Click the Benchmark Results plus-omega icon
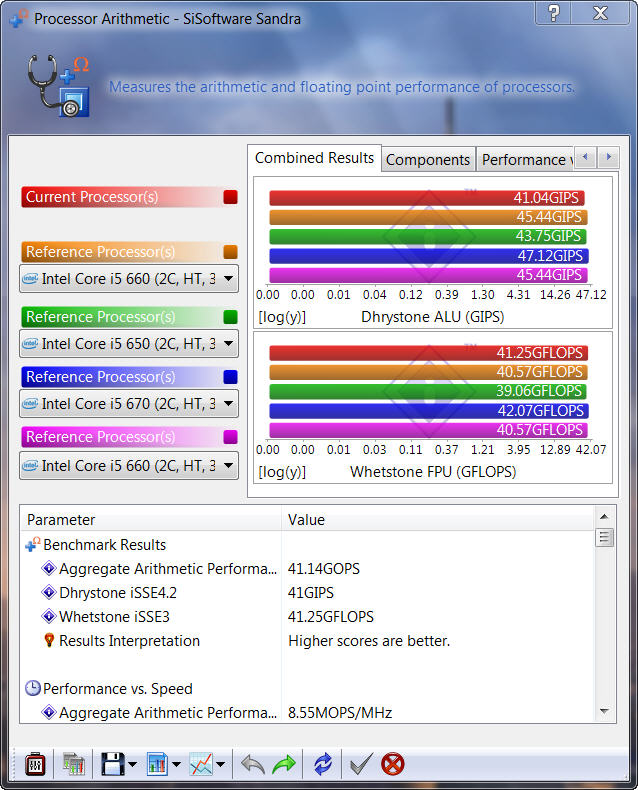This screenshot has width=638, height=790. click(x=33, y=545)
